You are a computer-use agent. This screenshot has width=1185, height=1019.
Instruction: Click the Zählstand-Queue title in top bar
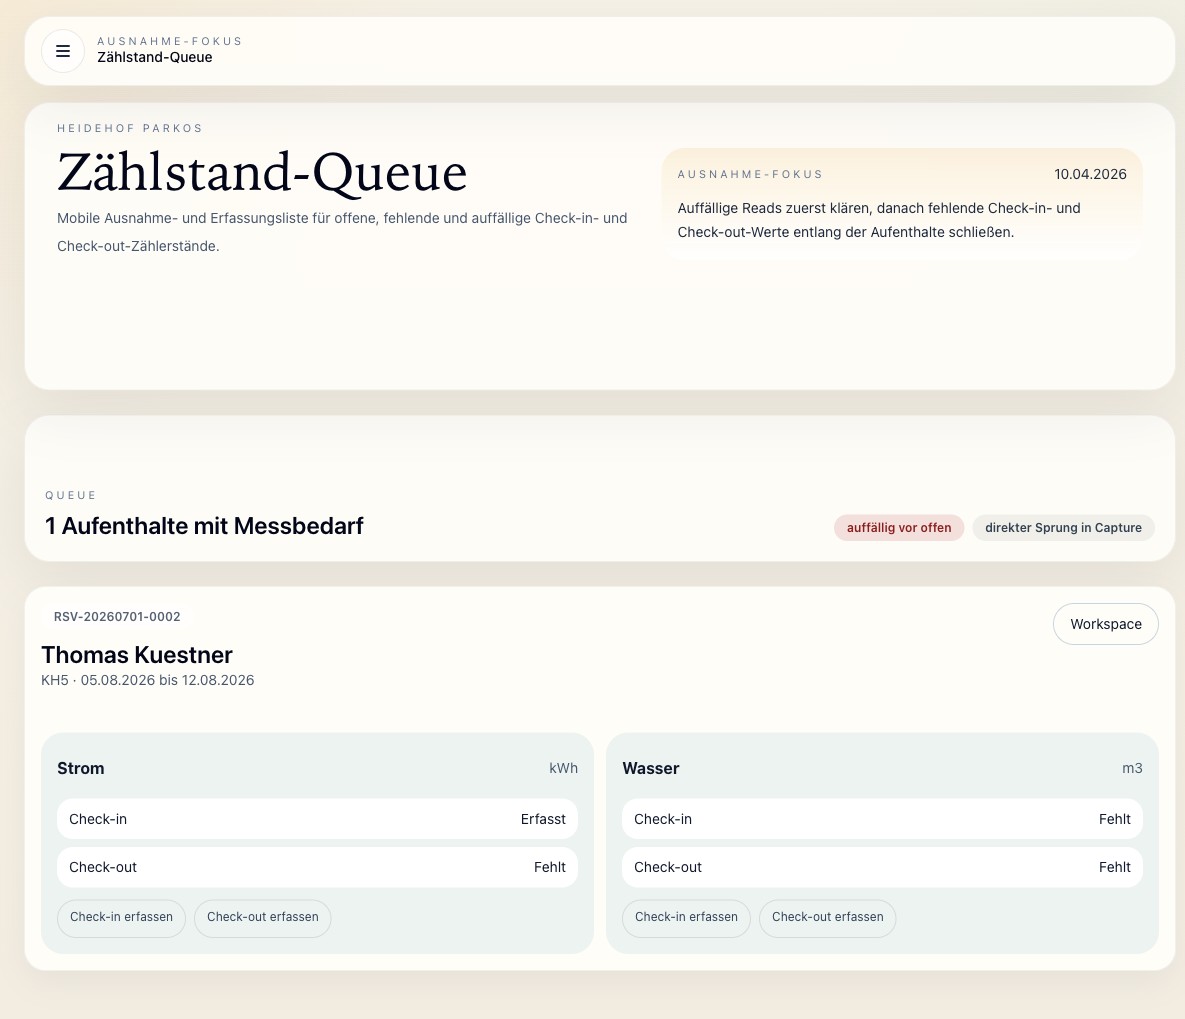(x=155, y=58)
